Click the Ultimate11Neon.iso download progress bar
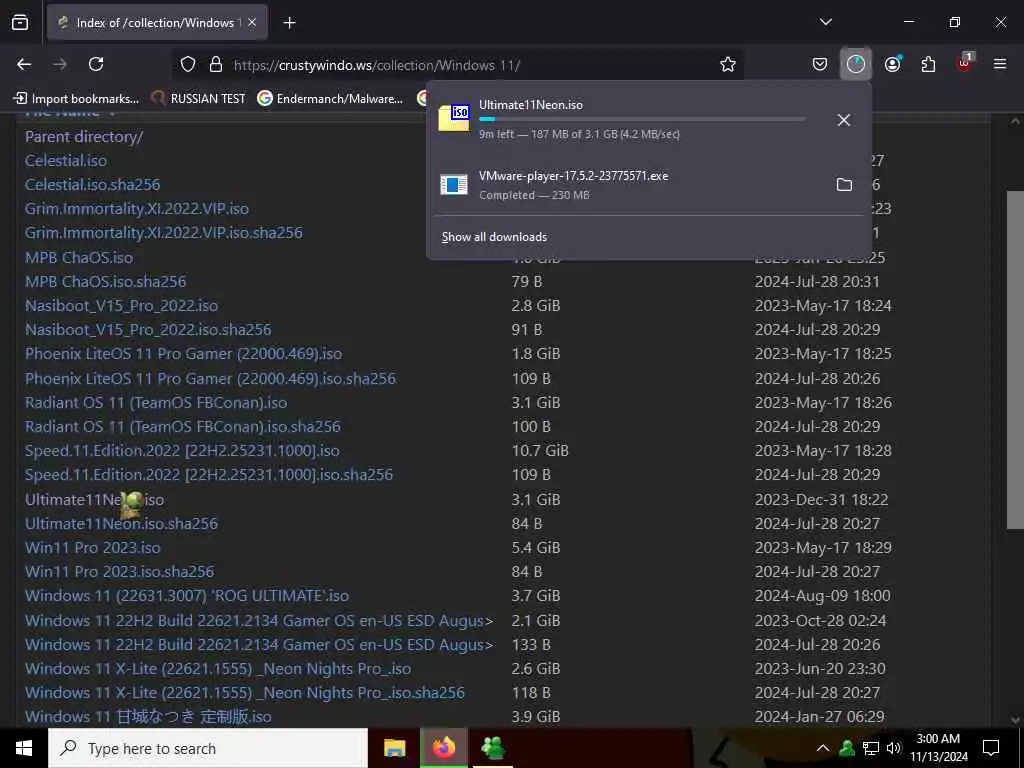Screen dimensions: 1024x768 [x=642, y=120]
